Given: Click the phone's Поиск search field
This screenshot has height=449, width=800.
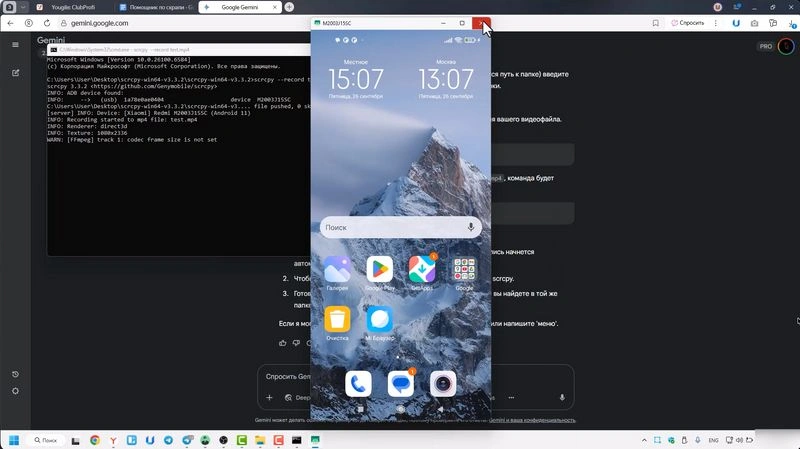Looking at the screenshot, I should point(401,227).
